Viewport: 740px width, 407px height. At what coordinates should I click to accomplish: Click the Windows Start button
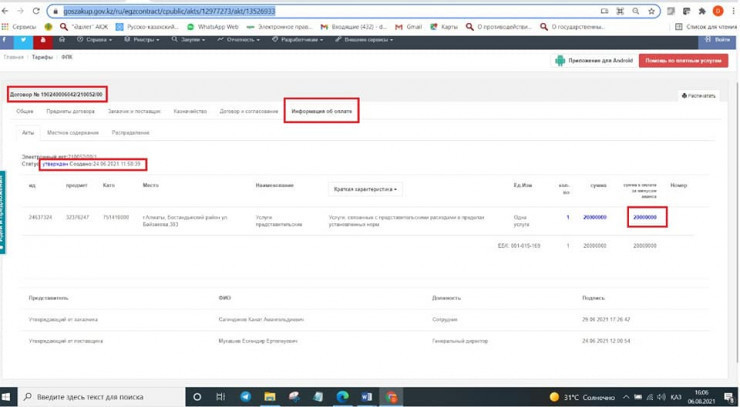click(8, 397)
